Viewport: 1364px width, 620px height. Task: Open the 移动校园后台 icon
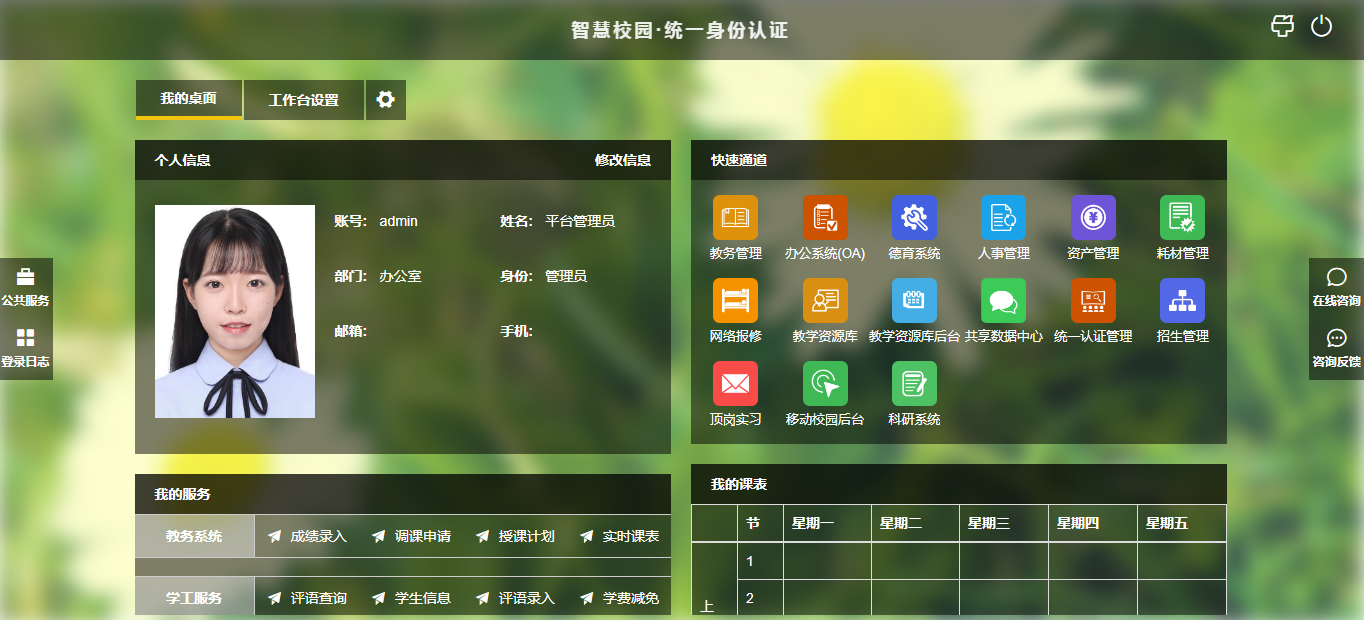tap(825, 382)
